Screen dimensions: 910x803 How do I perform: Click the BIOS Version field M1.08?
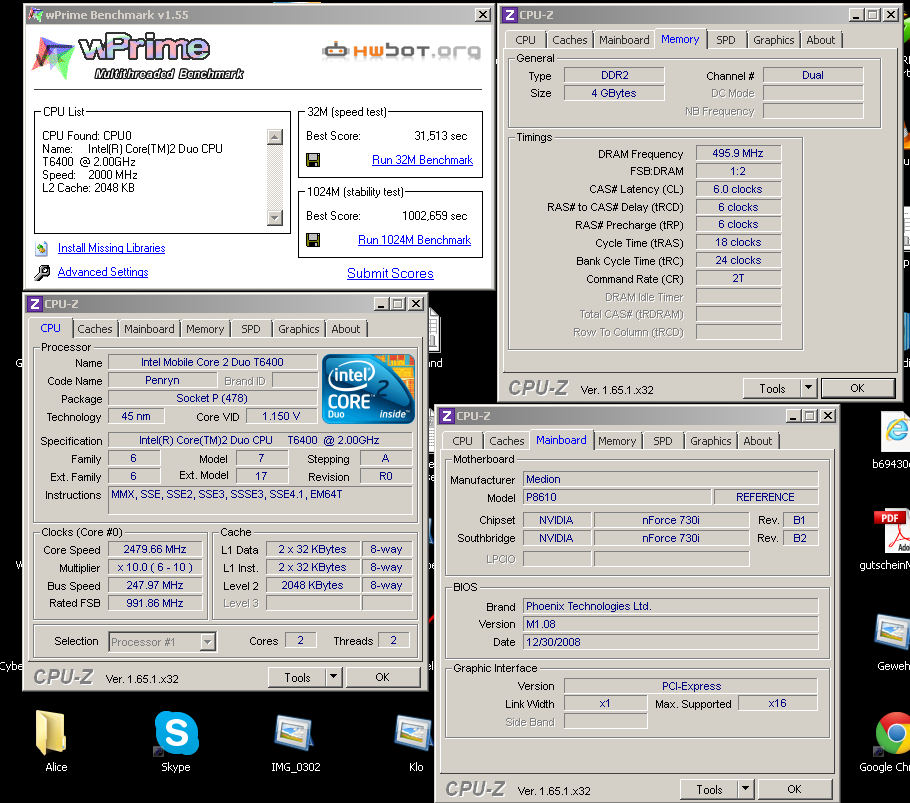pyautogui.click(x=670, y=624)
